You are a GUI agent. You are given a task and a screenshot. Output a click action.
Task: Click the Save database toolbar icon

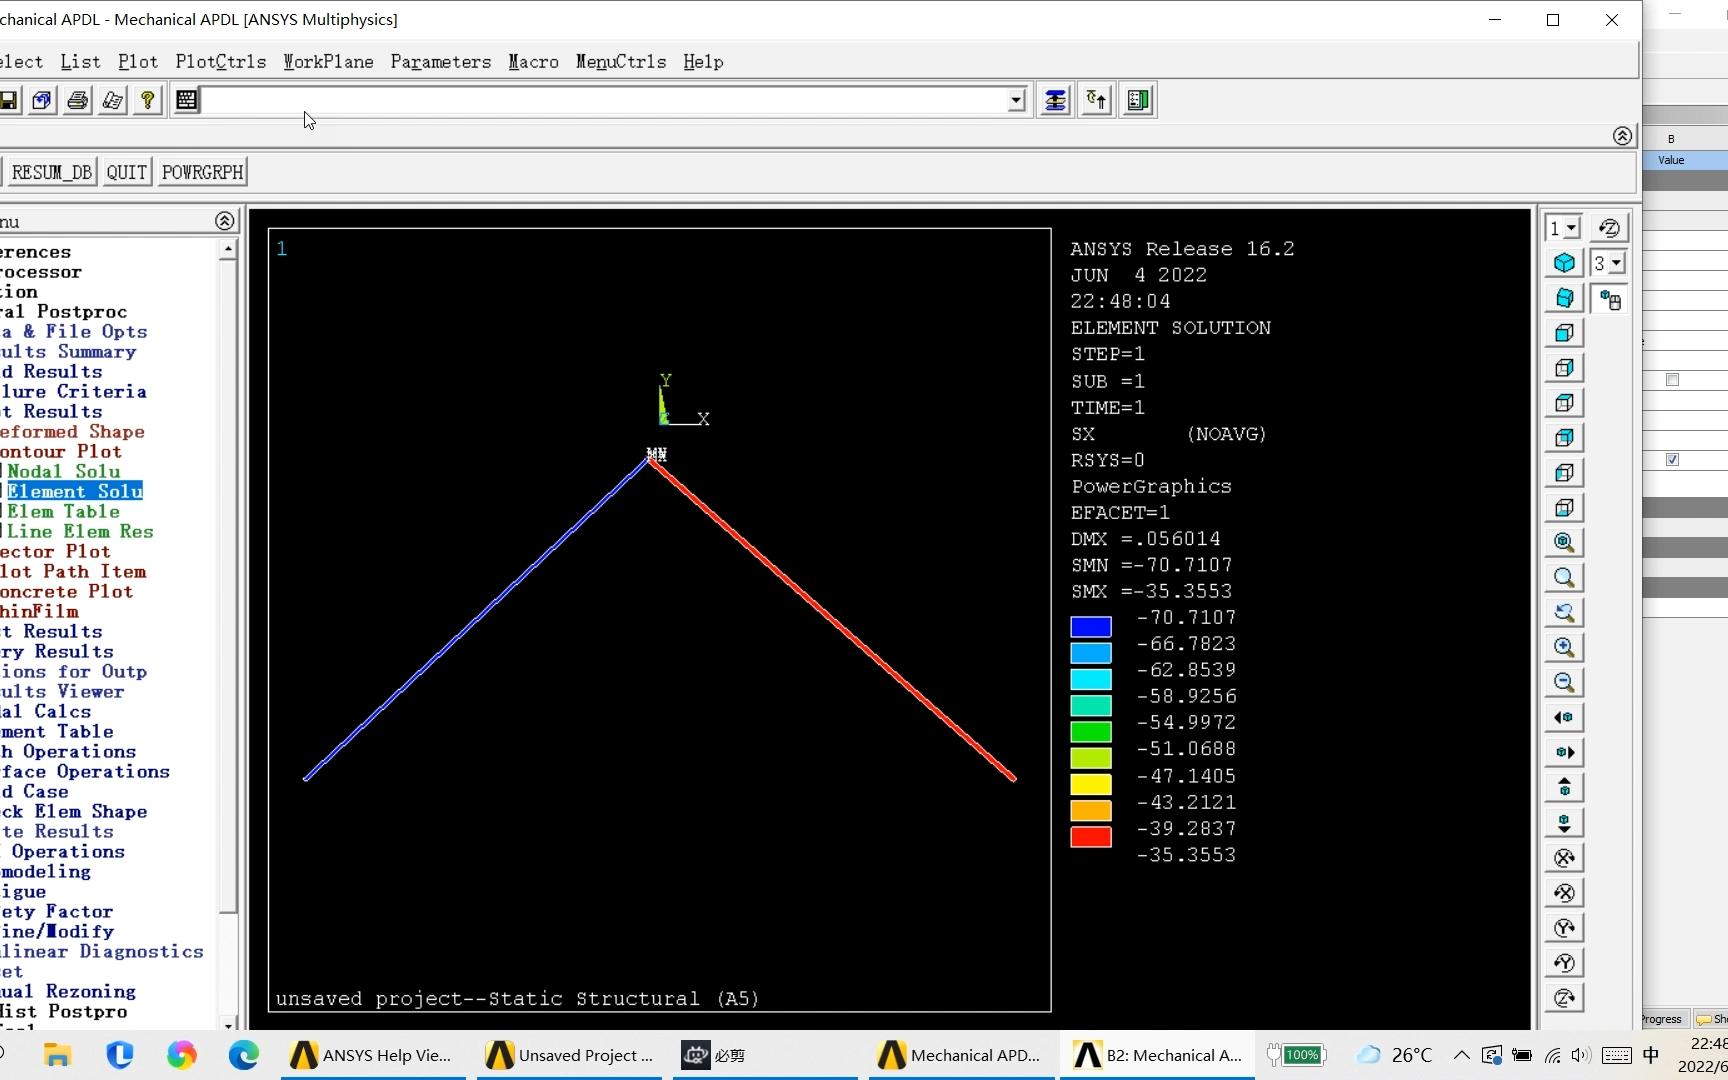[x=10, y=99]
